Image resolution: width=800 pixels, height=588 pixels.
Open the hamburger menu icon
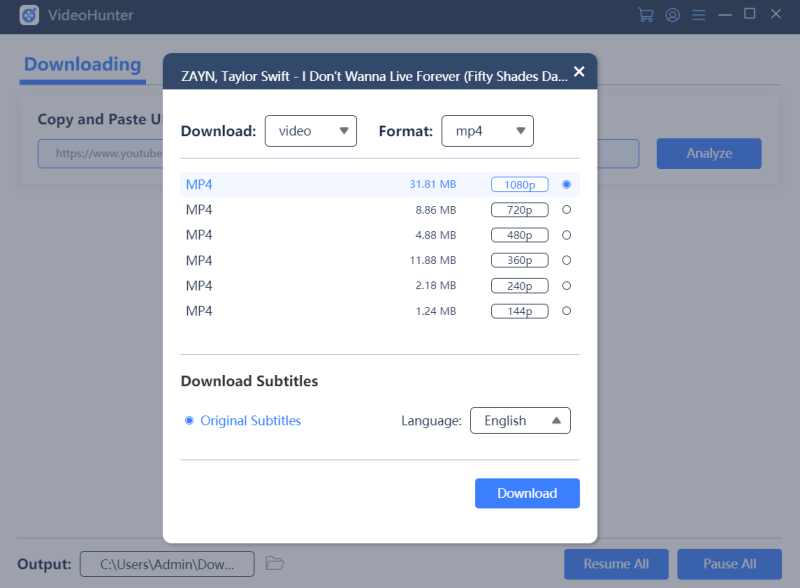[699, 15]
